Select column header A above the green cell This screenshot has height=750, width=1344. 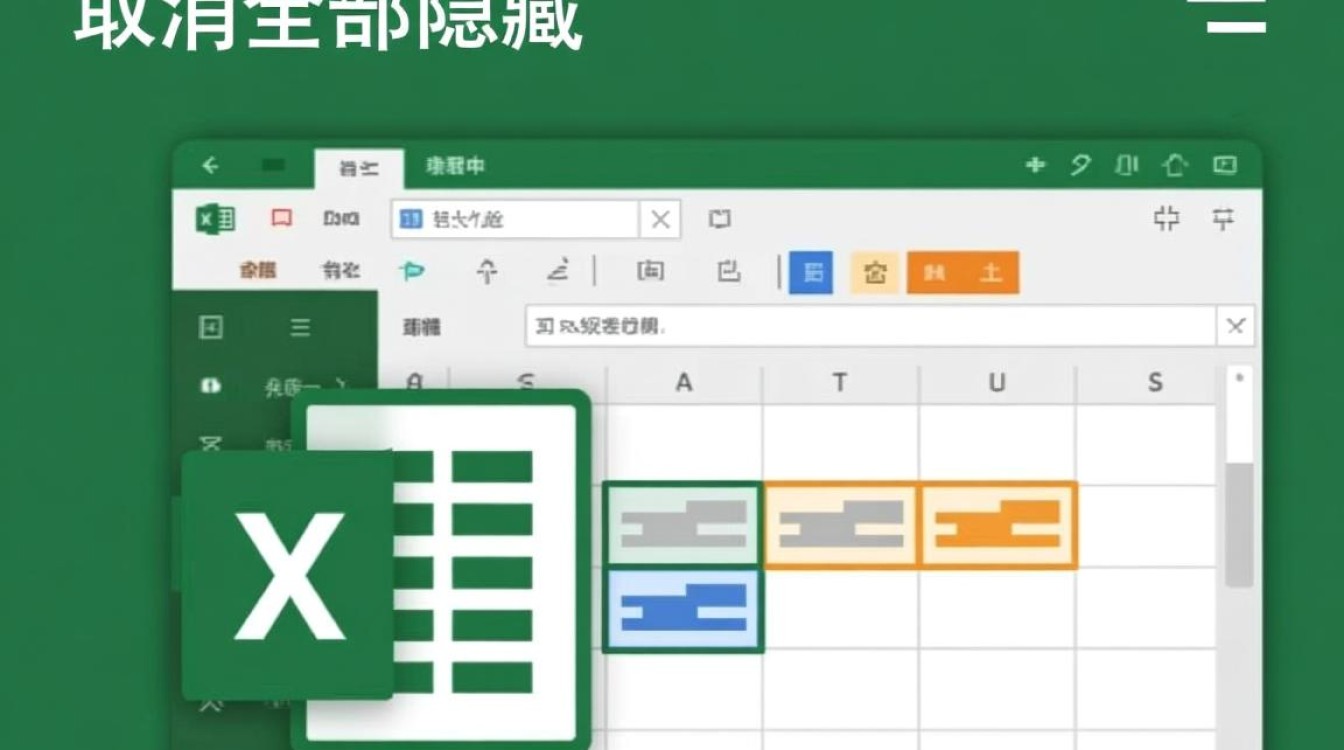[684, 382]
